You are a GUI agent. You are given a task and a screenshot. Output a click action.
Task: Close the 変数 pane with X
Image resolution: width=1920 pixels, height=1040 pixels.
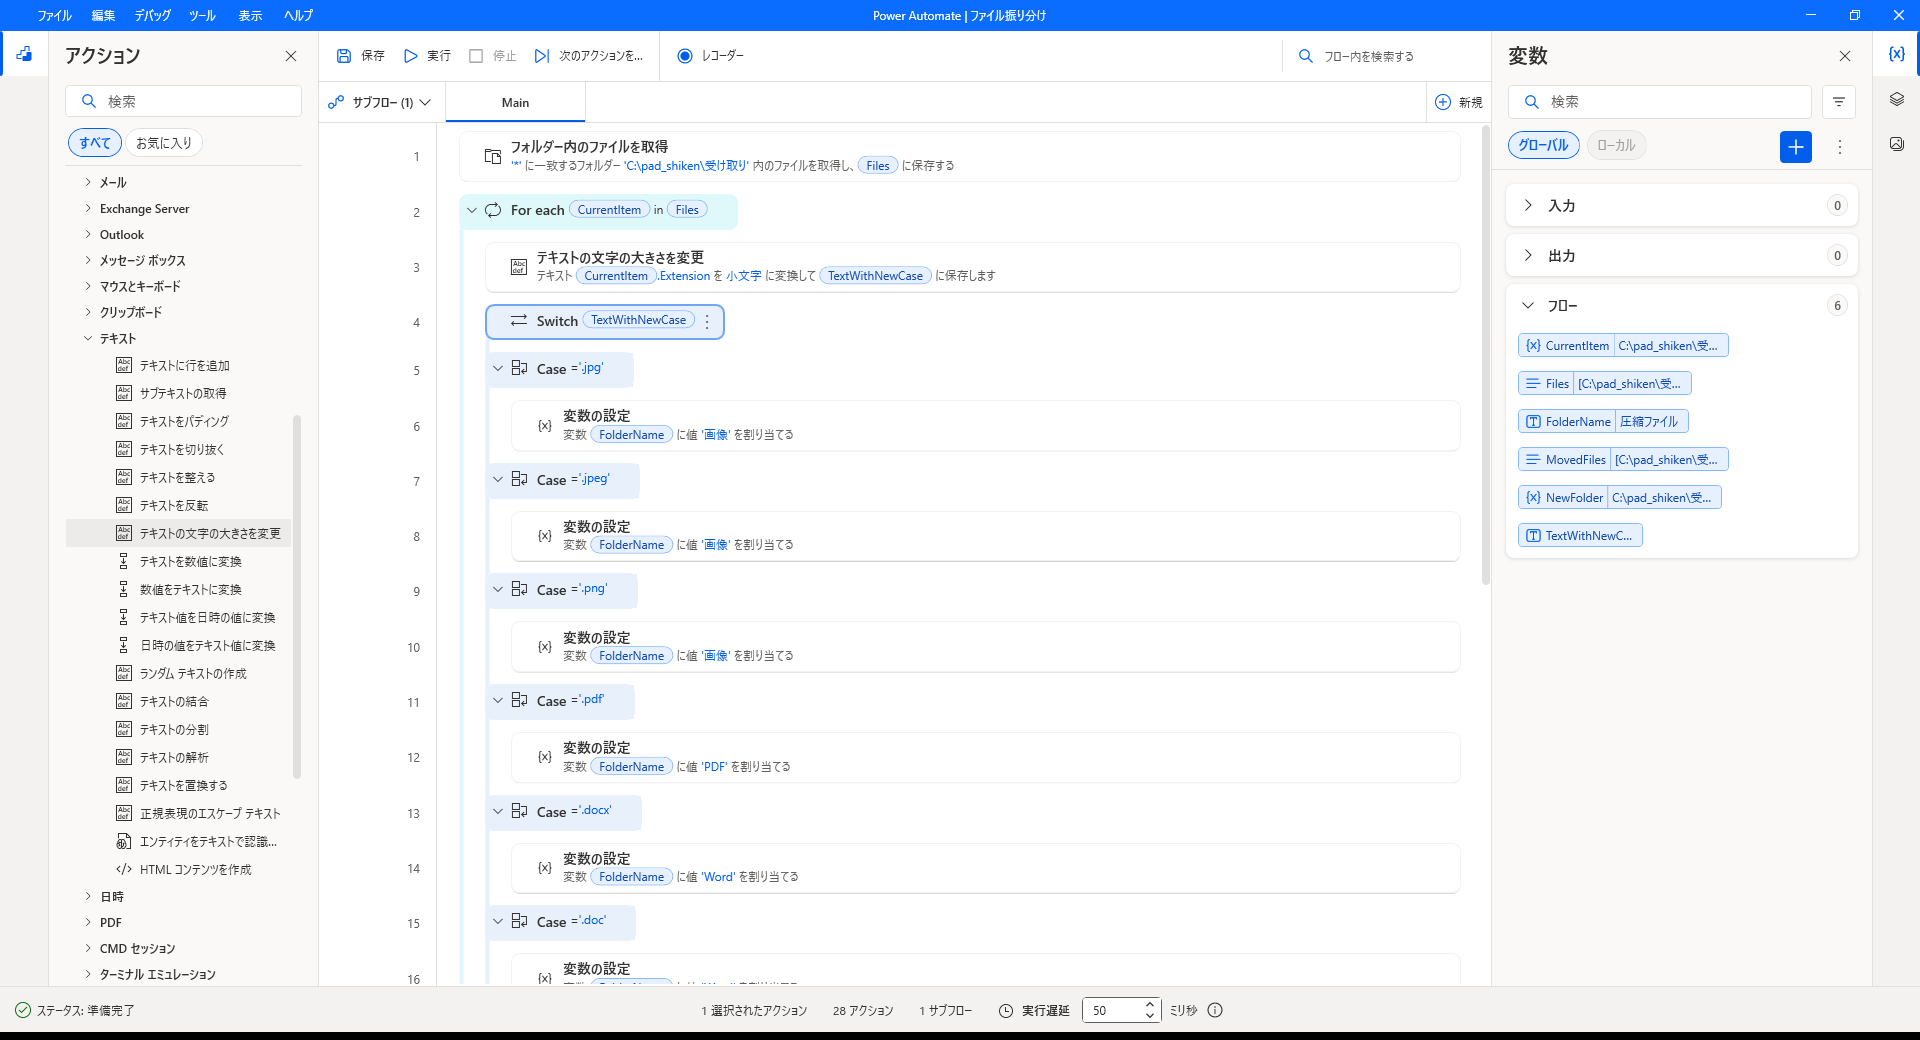click(x=1845, y=56)
